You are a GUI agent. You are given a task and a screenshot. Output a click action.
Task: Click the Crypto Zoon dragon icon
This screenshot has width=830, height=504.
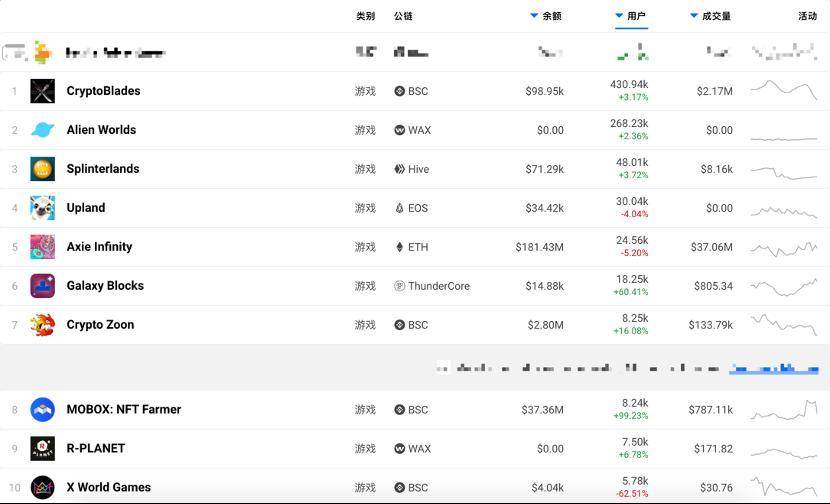click(x=42, y=325)
